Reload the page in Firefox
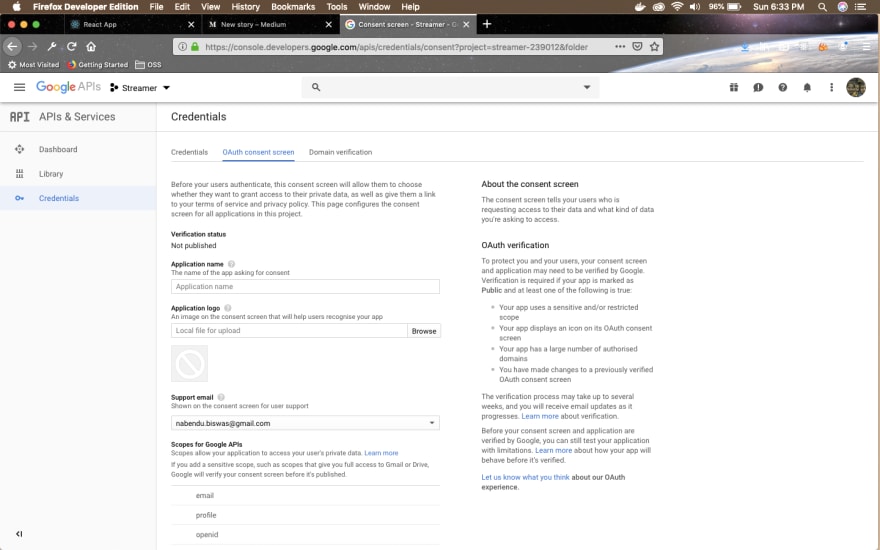This screenshot has height=550, width=880. point(71,47)
